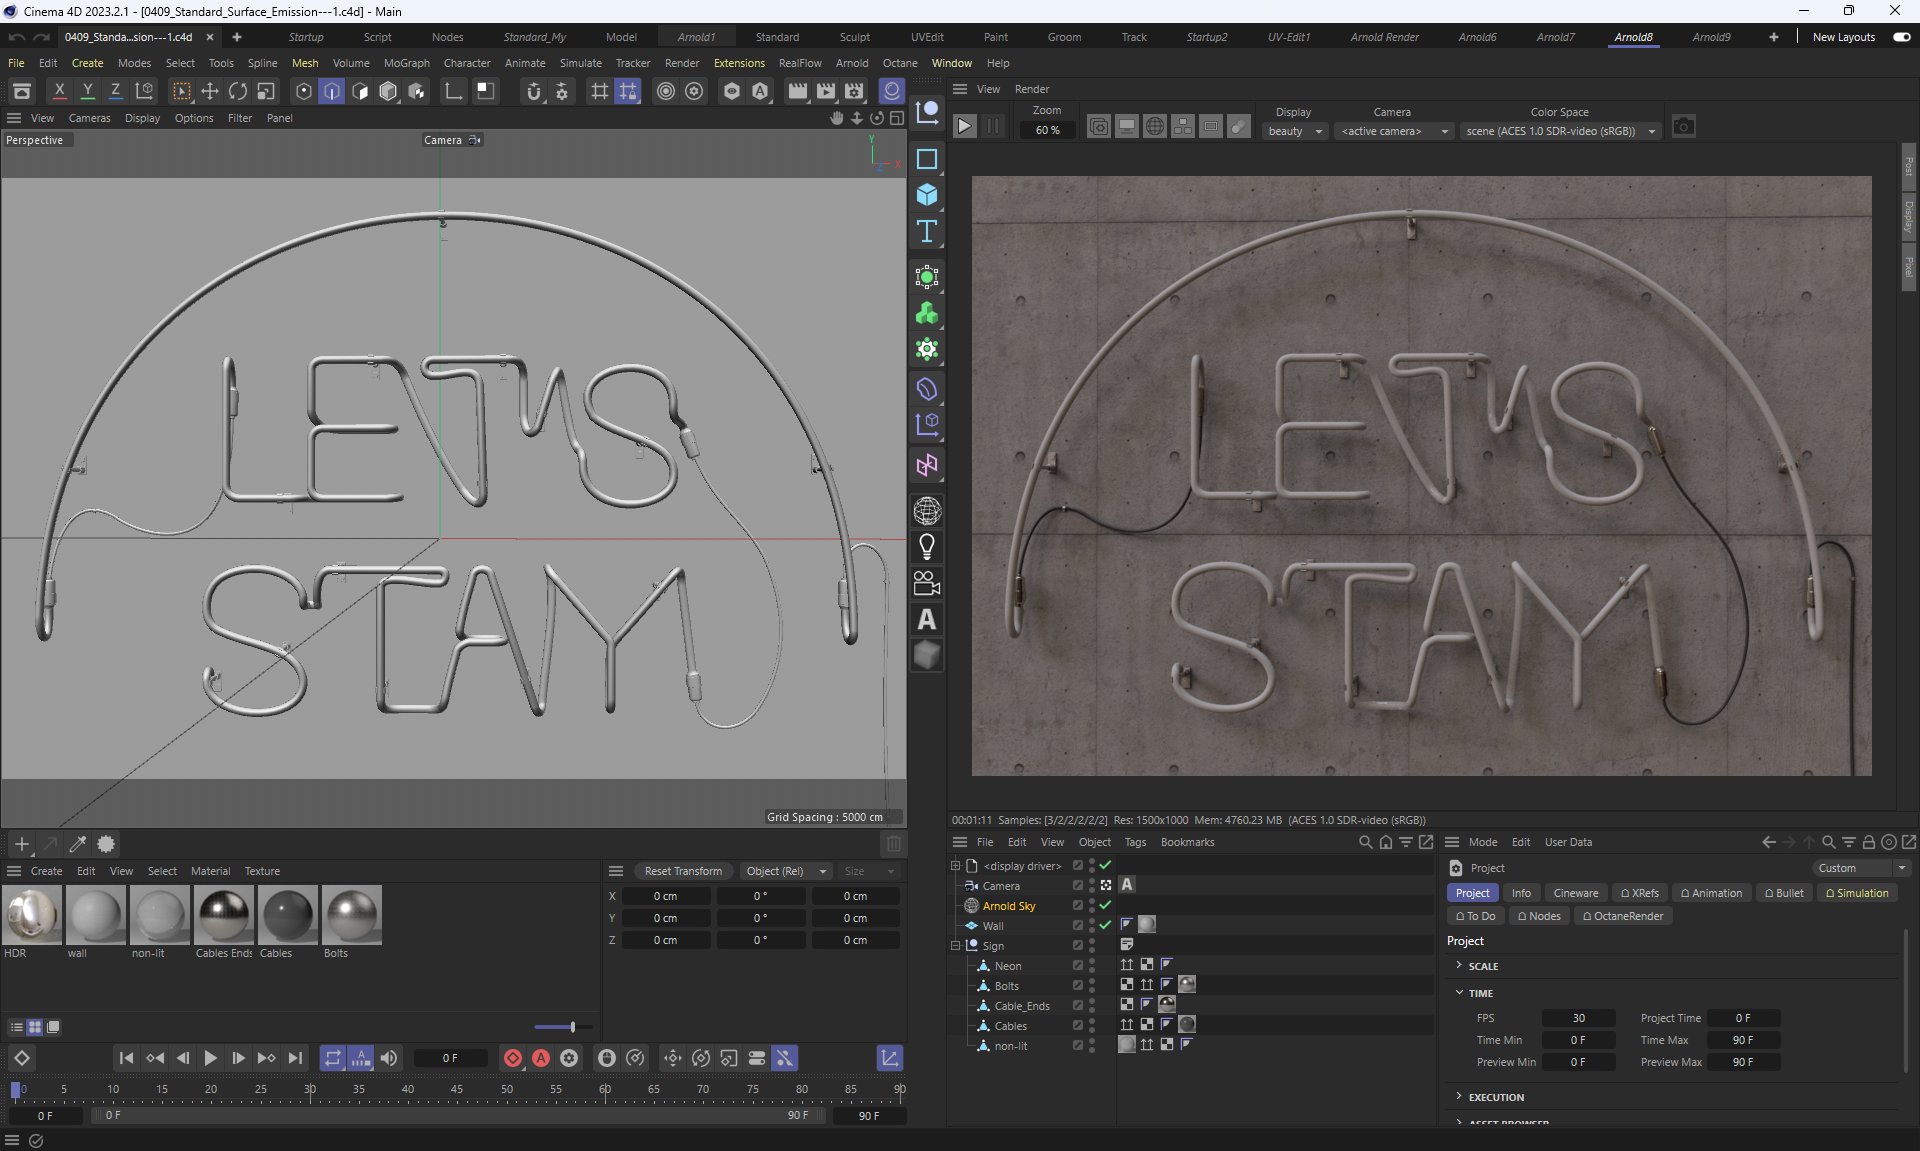Click the Camera object icon in the palette
This screenshot has height=1151, width=1920.
[x=927, y=583]
